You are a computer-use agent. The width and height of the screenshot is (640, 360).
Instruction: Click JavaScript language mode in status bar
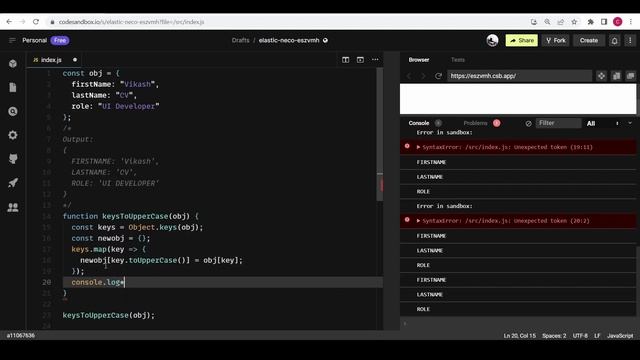pyautogui.click(x=620, y=336)
